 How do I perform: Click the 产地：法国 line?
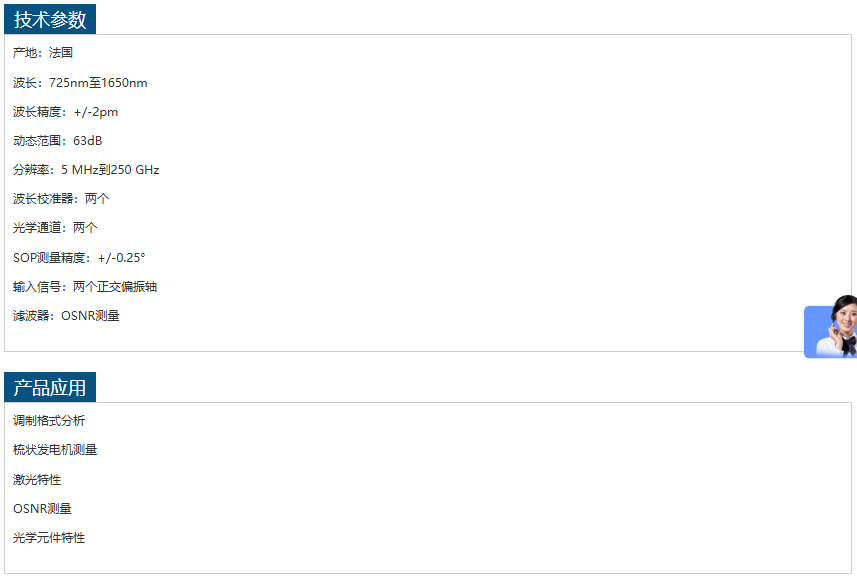pos(43,53)
